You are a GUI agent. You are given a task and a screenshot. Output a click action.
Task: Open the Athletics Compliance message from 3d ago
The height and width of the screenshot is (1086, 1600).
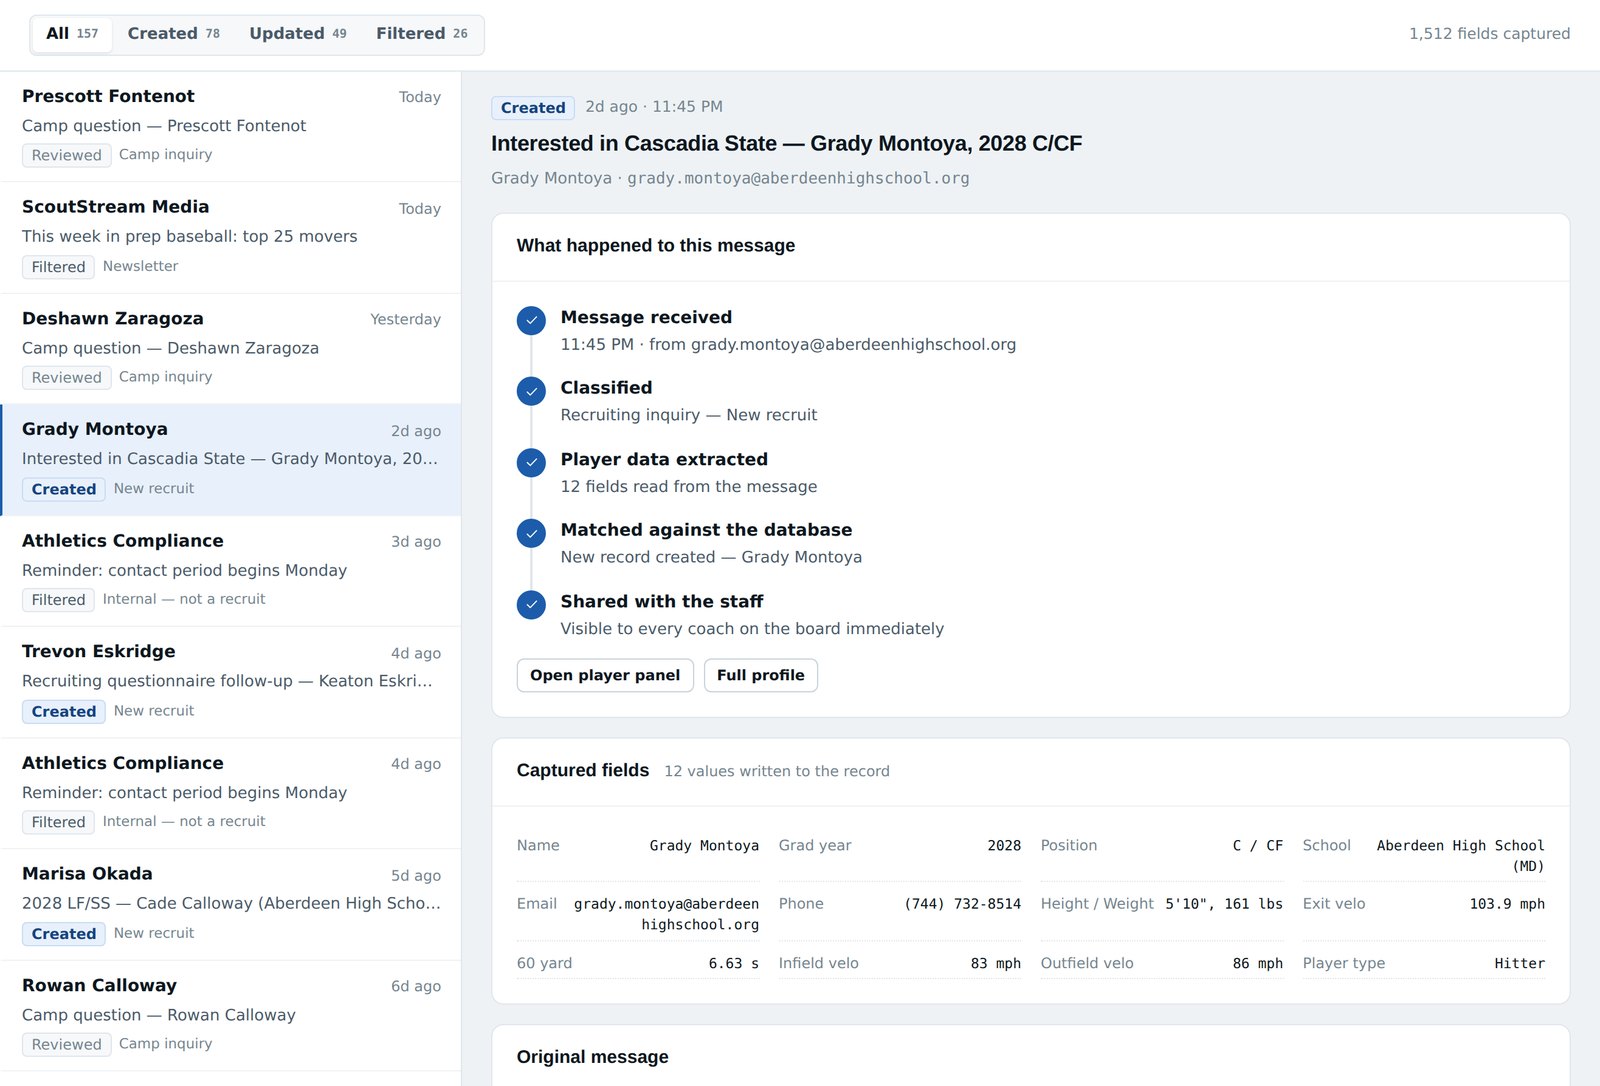[231, 571]
